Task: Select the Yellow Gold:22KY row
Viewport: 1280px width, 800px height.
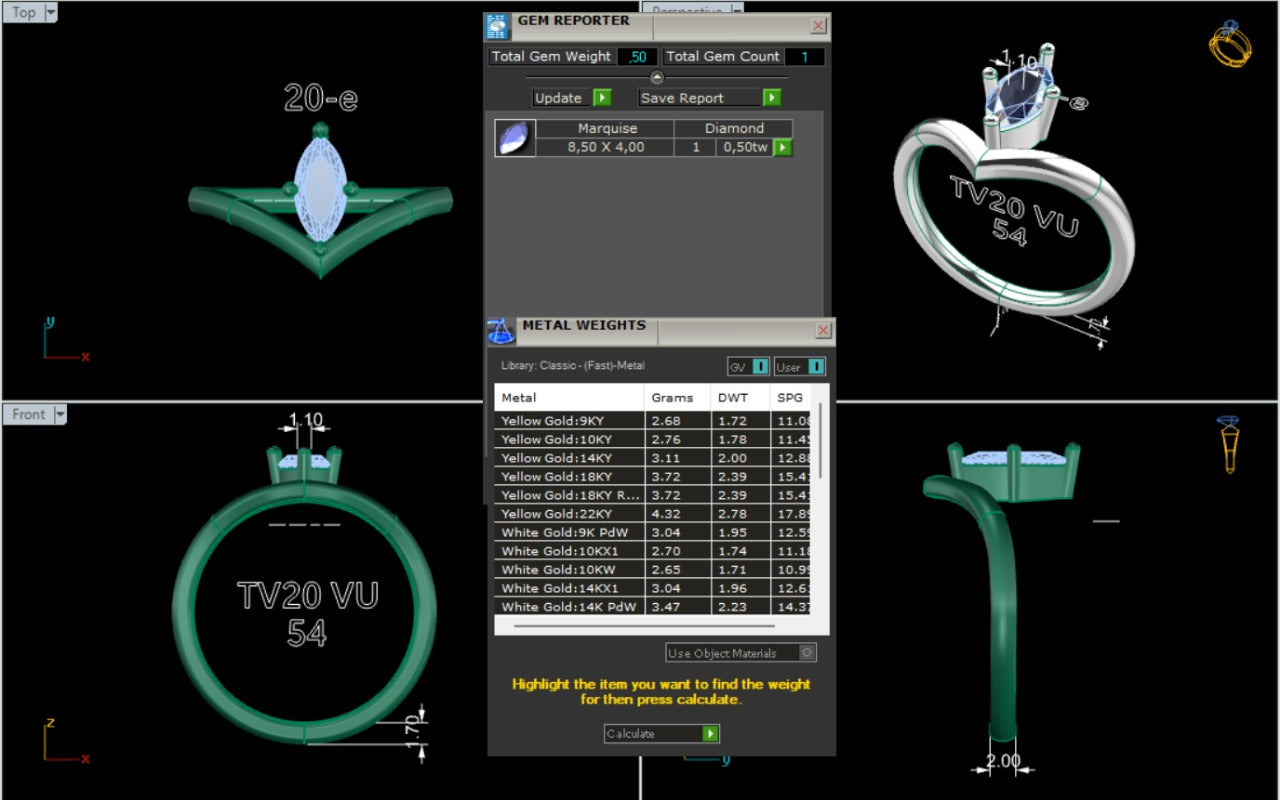Action: [x=652, y=514]
